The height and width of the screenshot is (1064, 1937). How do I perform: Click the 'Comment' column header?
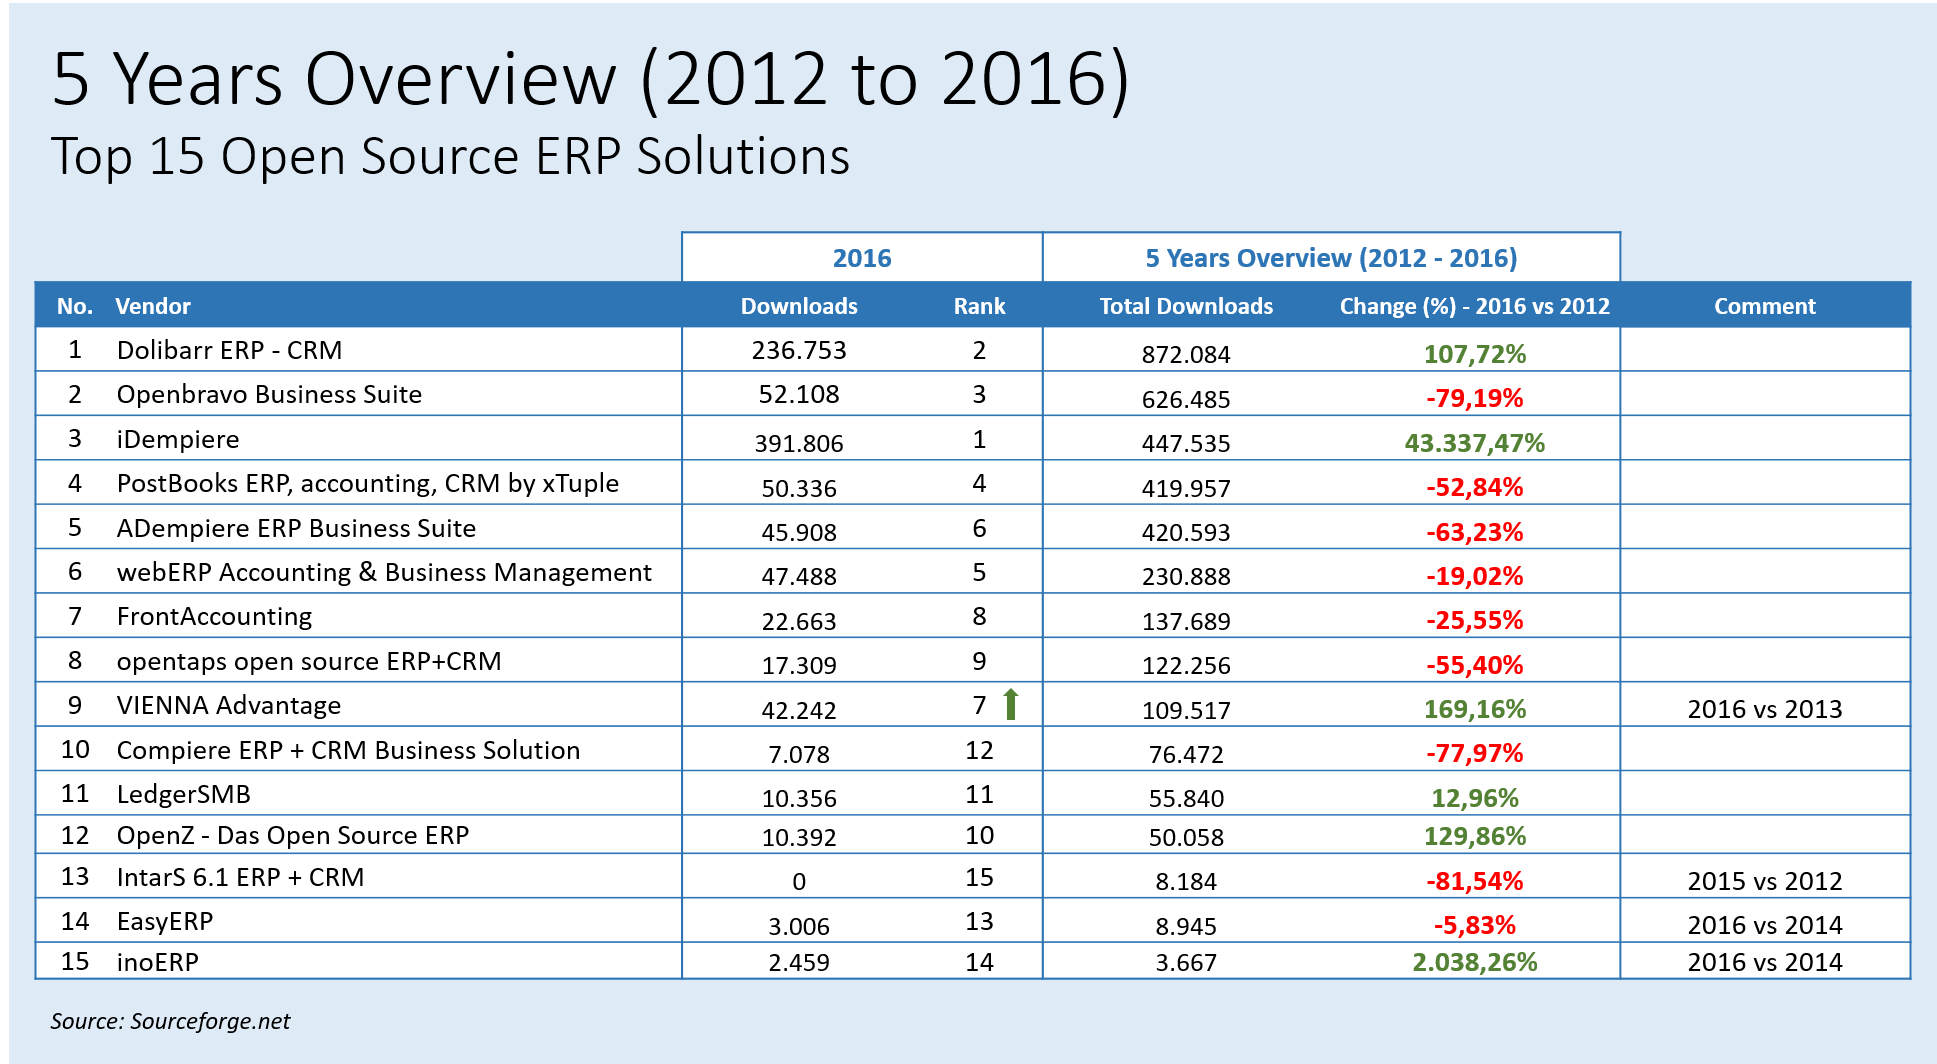point(1765,306)
